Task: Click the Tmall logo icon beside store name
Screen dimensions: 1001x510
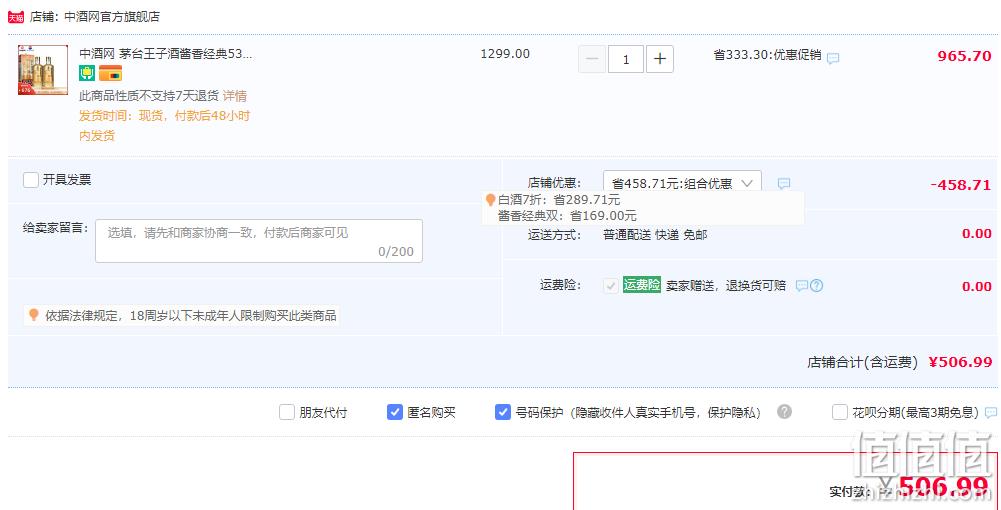Action: coord(15,17)
